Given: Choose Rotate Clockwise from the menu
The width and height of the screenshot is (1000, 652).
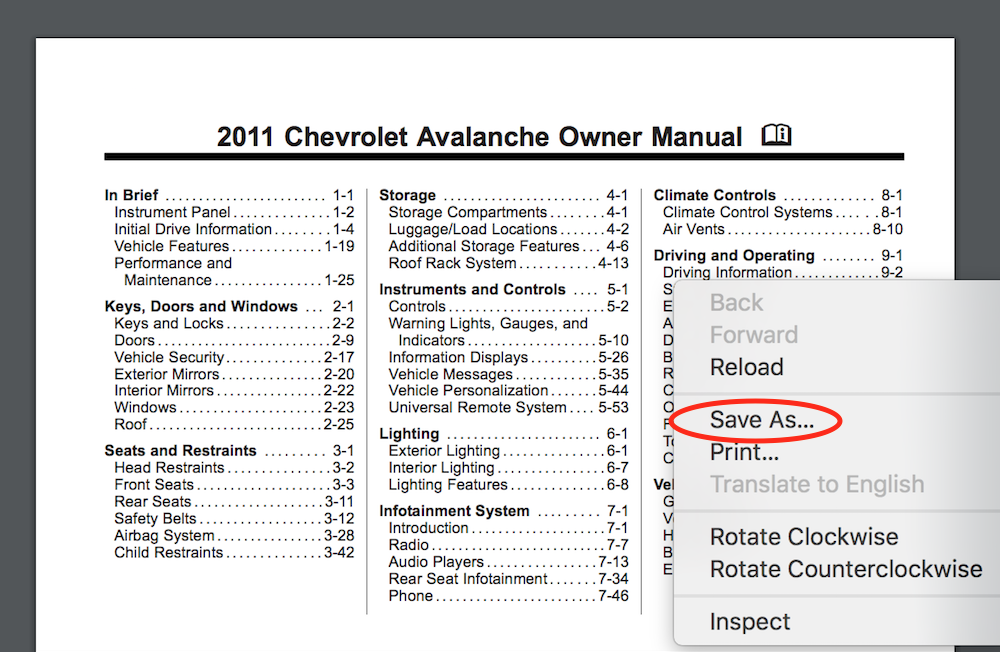Looking at the screenshot, I should pyautogui.click(x=804, y=537).
